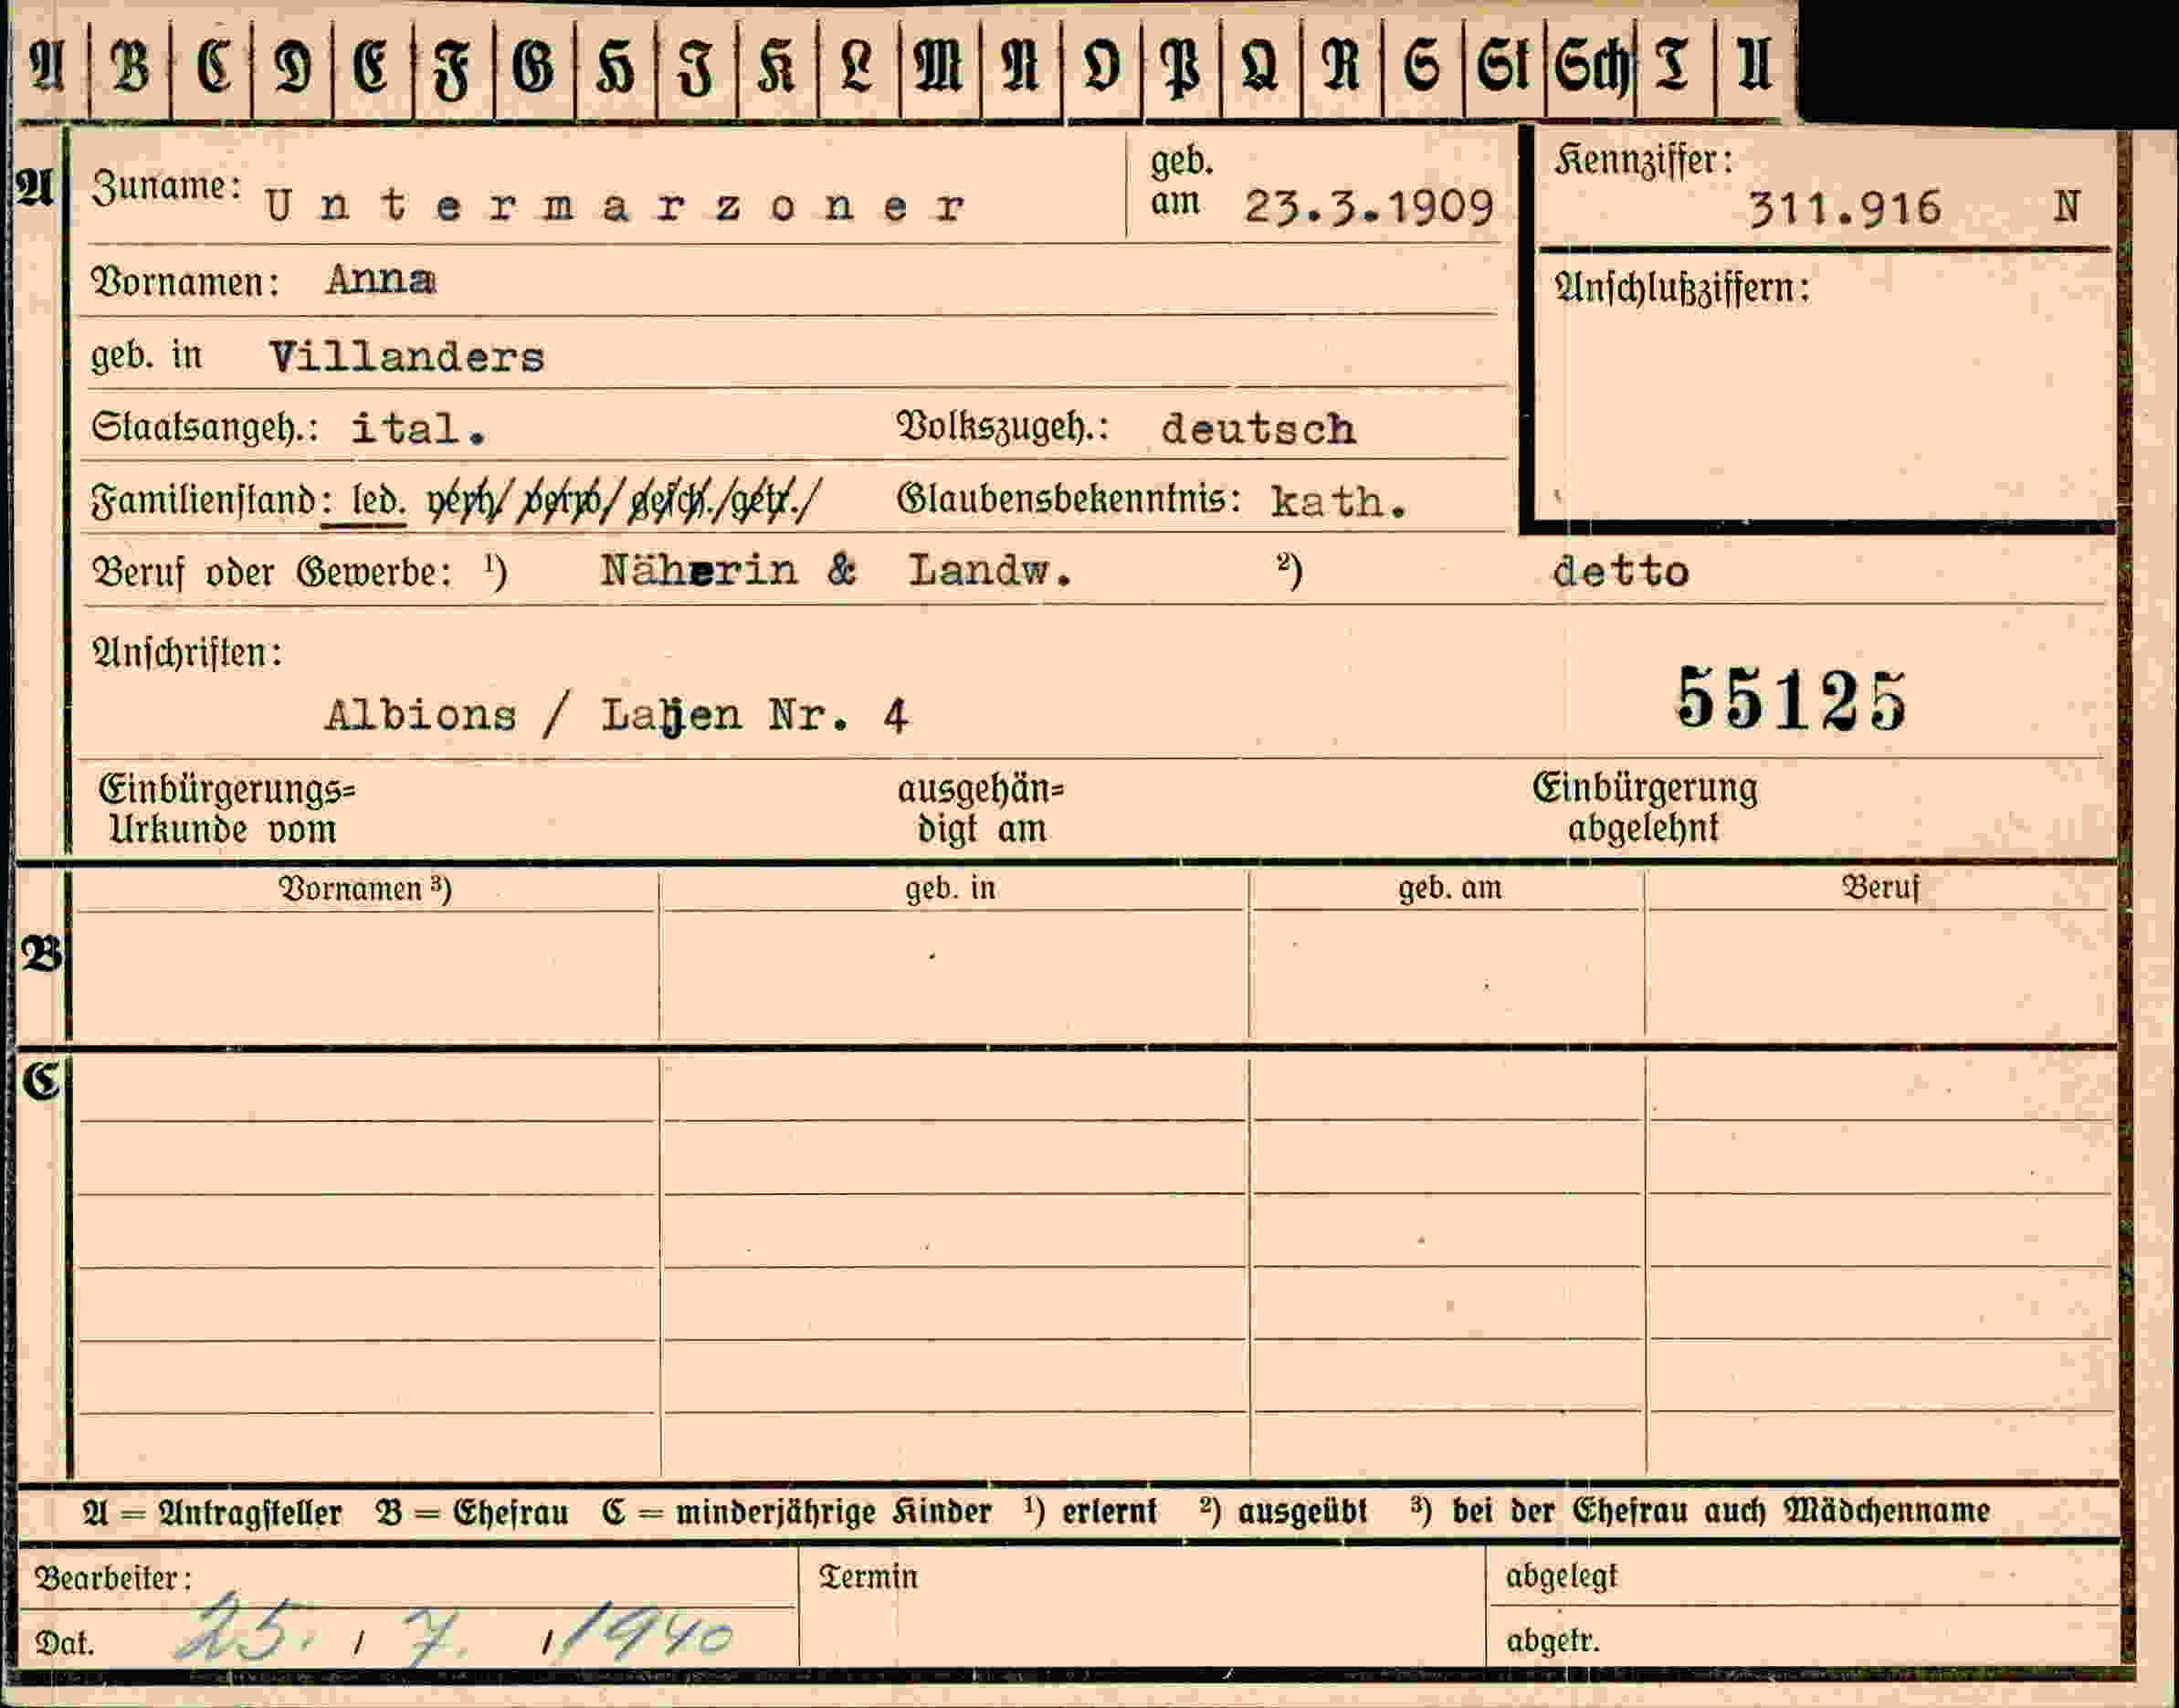Select the alphabet index tab B
The height and width of the screenshot is (1708, 2179).
tap(130, 66)
